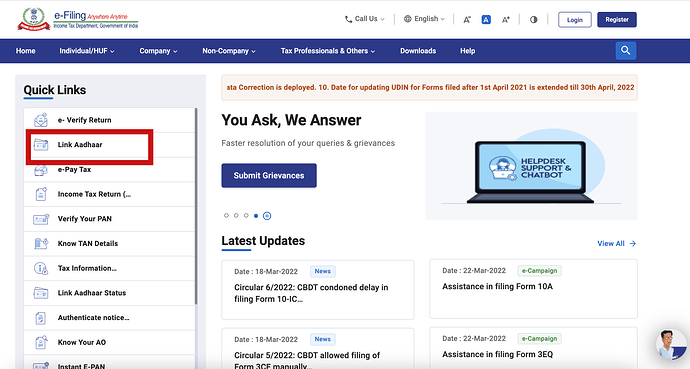This screenshot has width=690, height=369.
Task: Click the Tax Information icon
Action: coord(41,268)
